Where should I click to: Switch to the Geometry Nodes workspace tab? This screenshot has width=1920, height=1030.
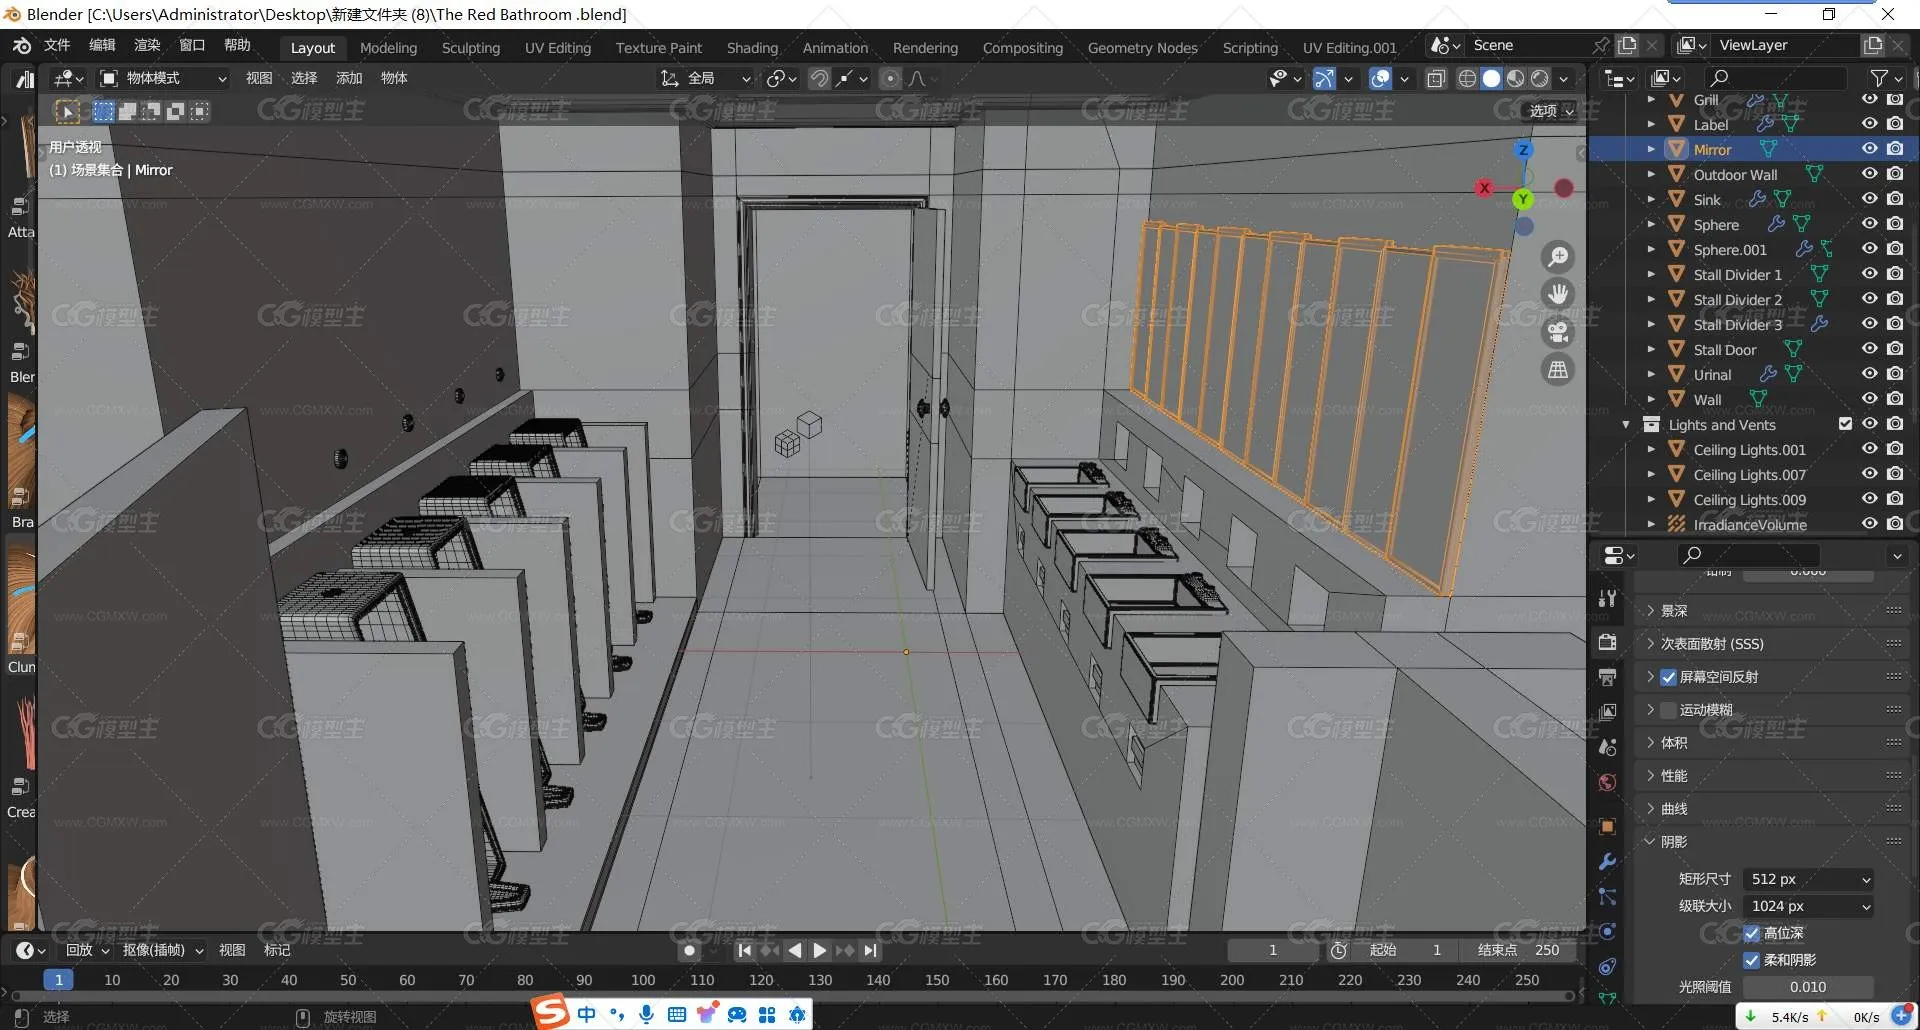click(x=1142, y=48)
